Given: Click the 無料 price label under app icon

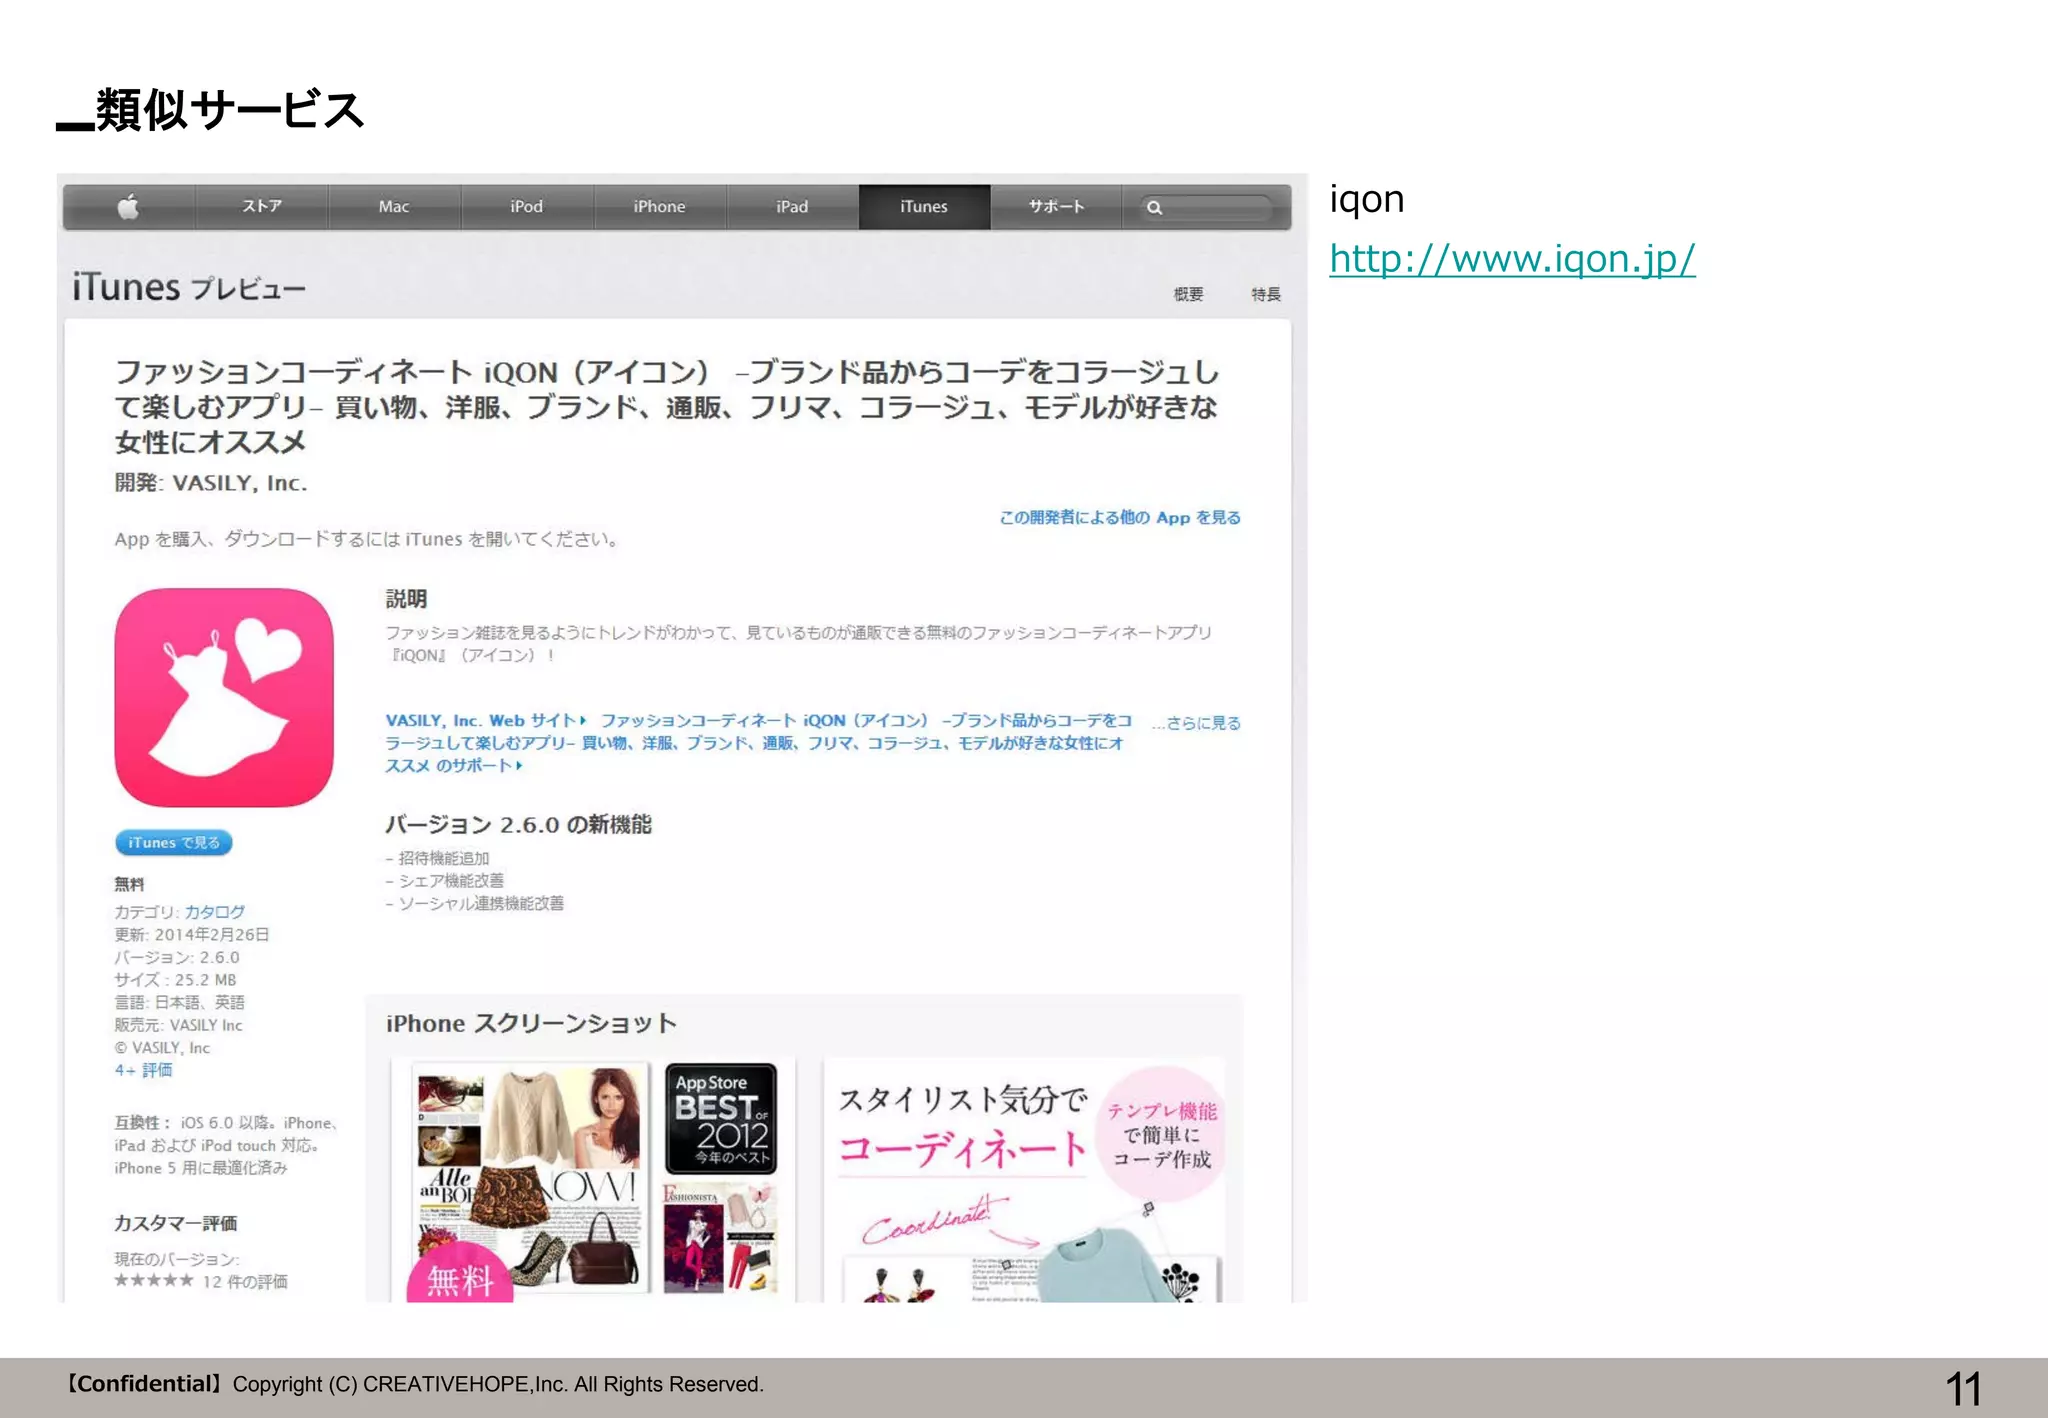Looking at the screenshot, I should [x=129, y=884].
